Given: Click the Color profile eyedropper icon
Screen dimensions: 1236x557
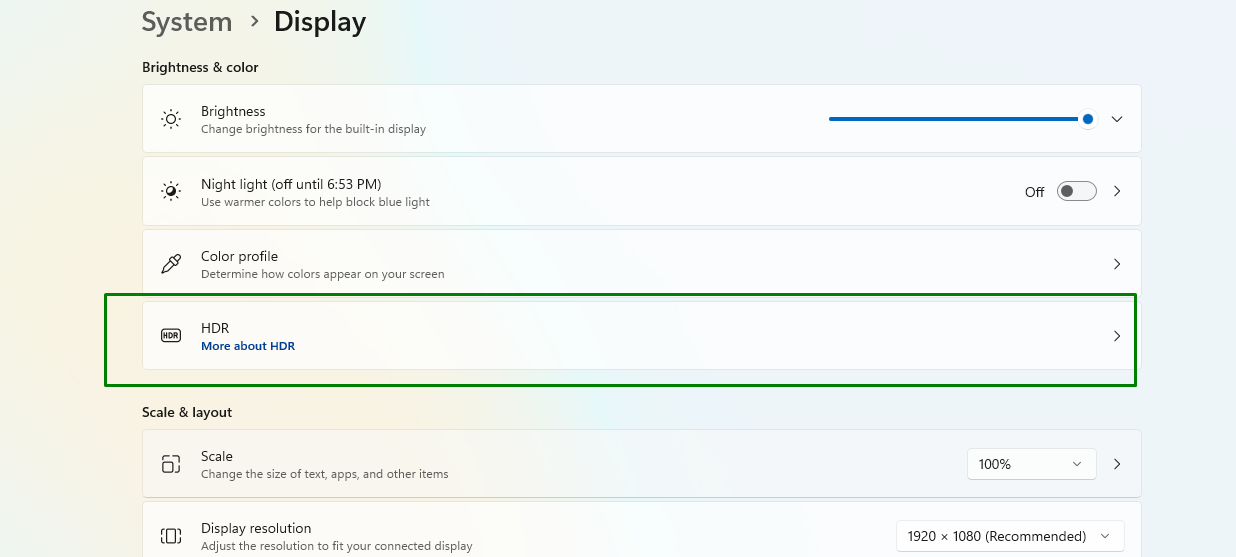Looking at the screenshot, I should click(x=171, y=264).
